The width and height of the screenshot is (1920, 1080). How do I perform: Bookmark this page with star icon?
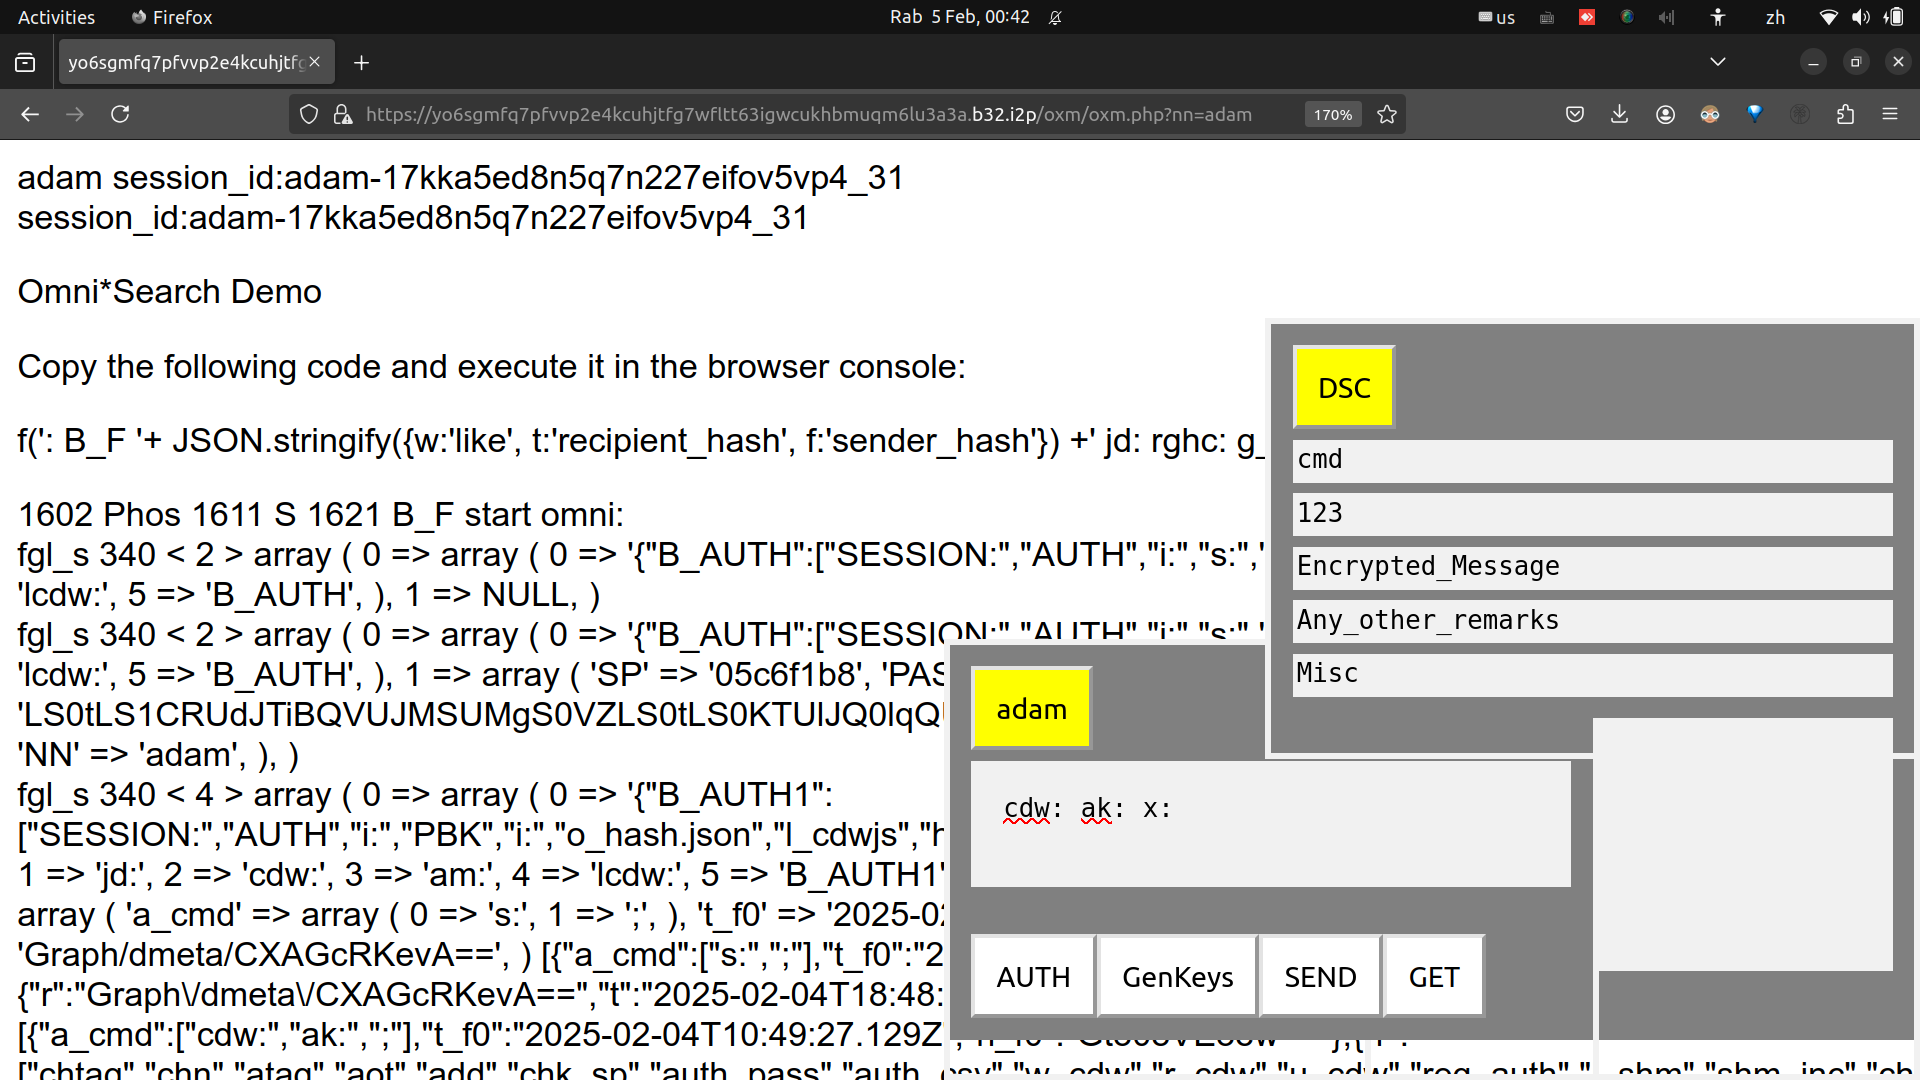pyautogui.click(x=1387, y=114)
